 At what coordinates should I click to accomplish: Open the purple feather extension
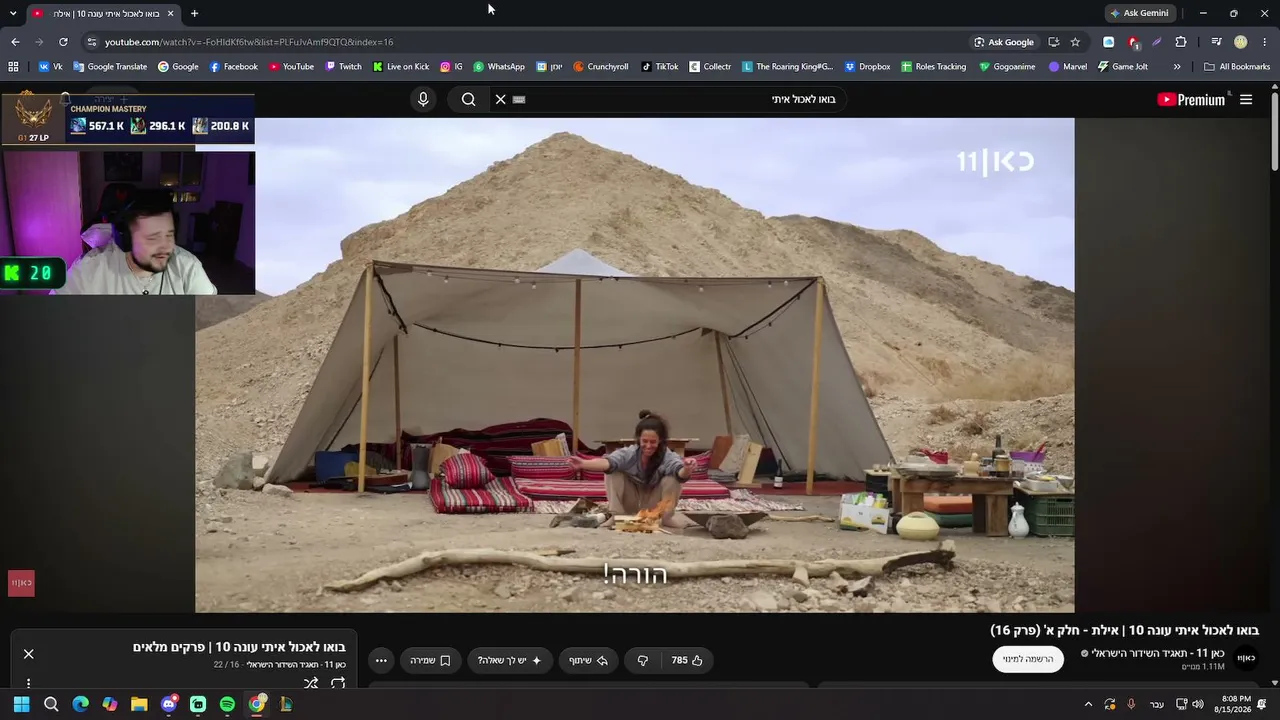1157,42
